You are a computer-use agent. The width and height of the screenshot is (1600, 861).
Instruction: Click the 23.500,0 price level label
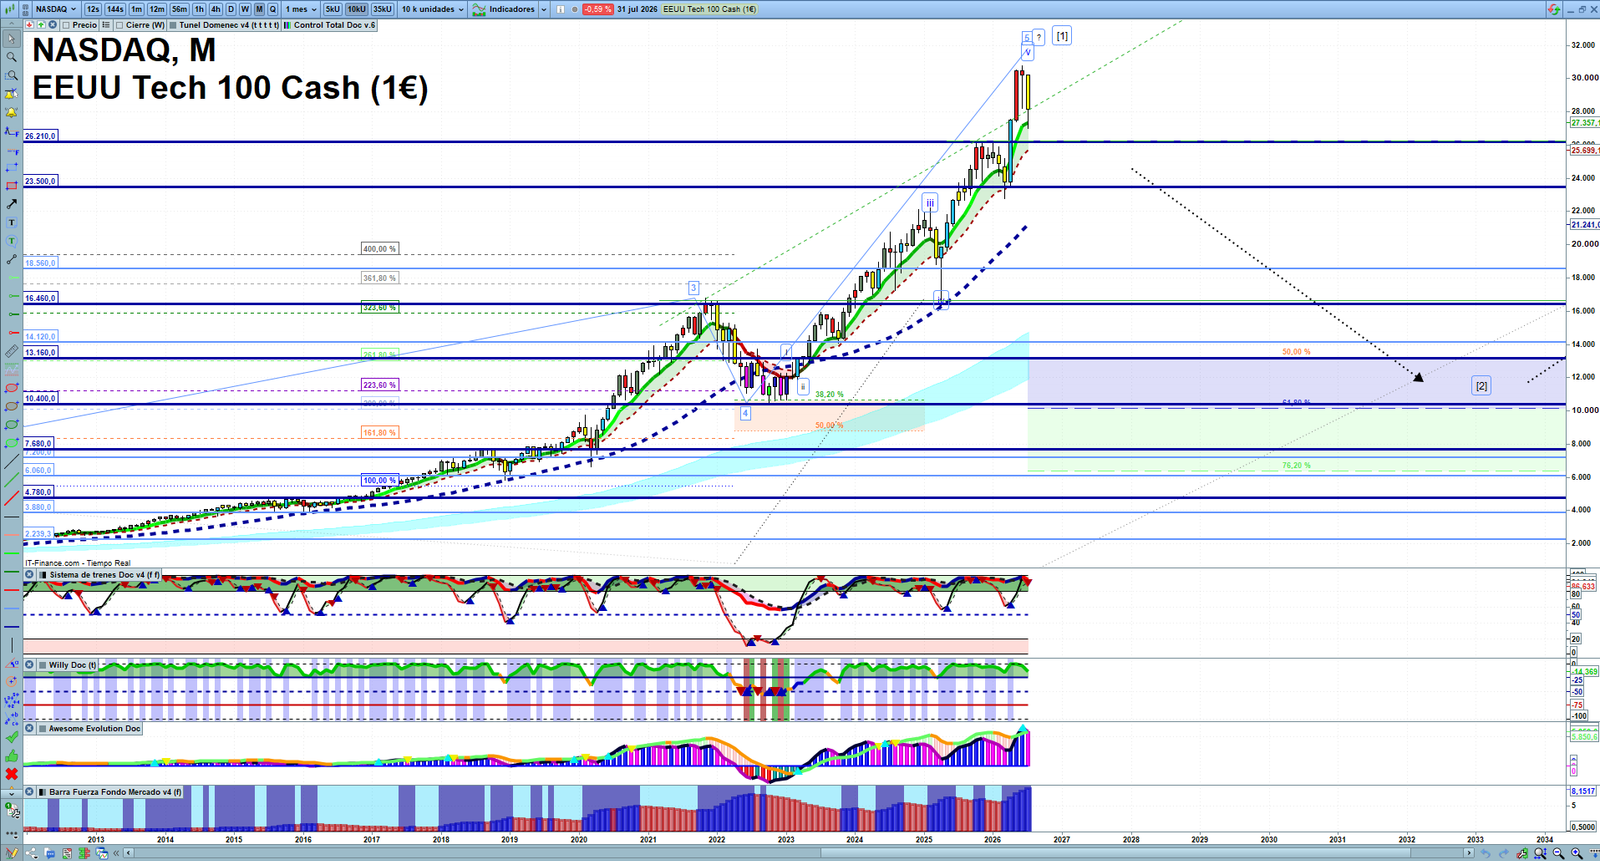tap(41, 181)
